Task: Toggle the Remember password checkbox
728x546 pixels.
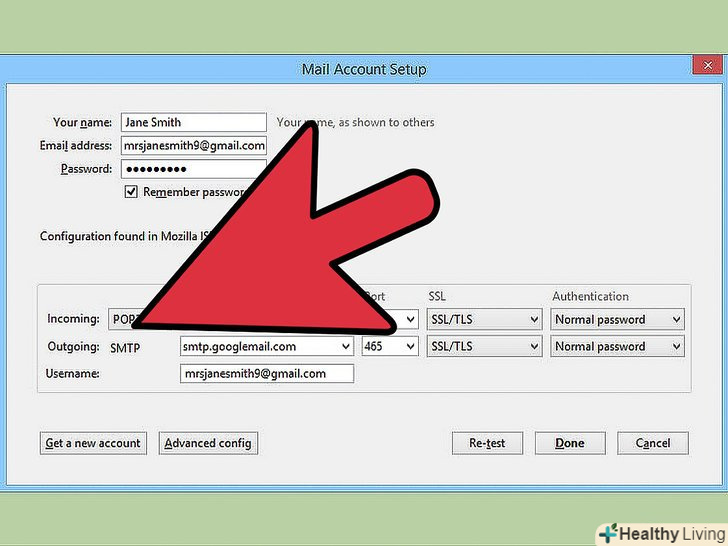Action: click(131, 192)
